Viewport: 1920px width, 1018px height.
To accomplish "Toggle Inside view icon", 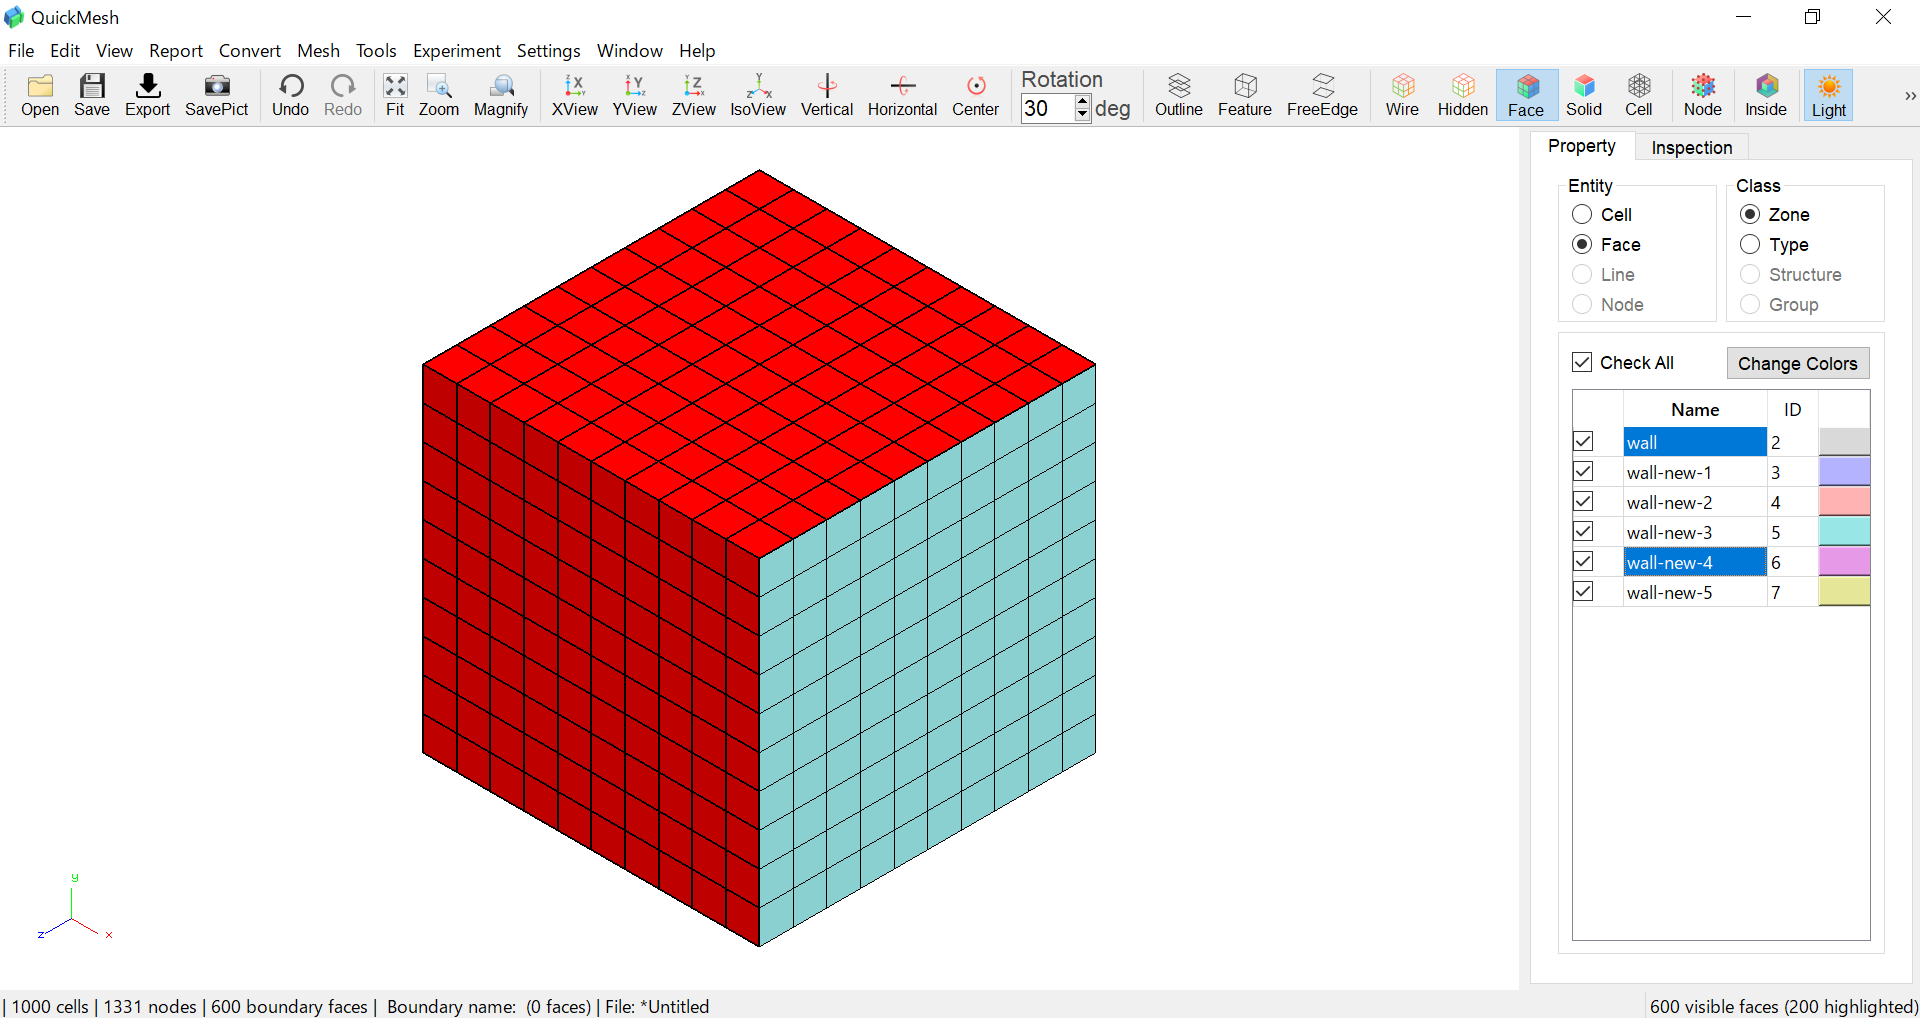I will click(x=1766, y=96).
